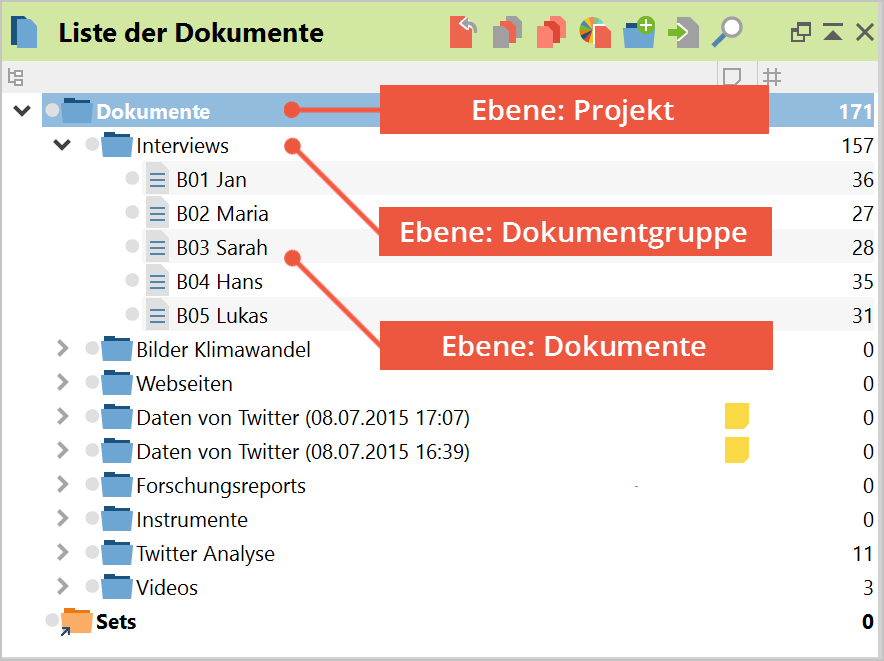
Task: Select document B02 Maria
Action: point(222,214)
